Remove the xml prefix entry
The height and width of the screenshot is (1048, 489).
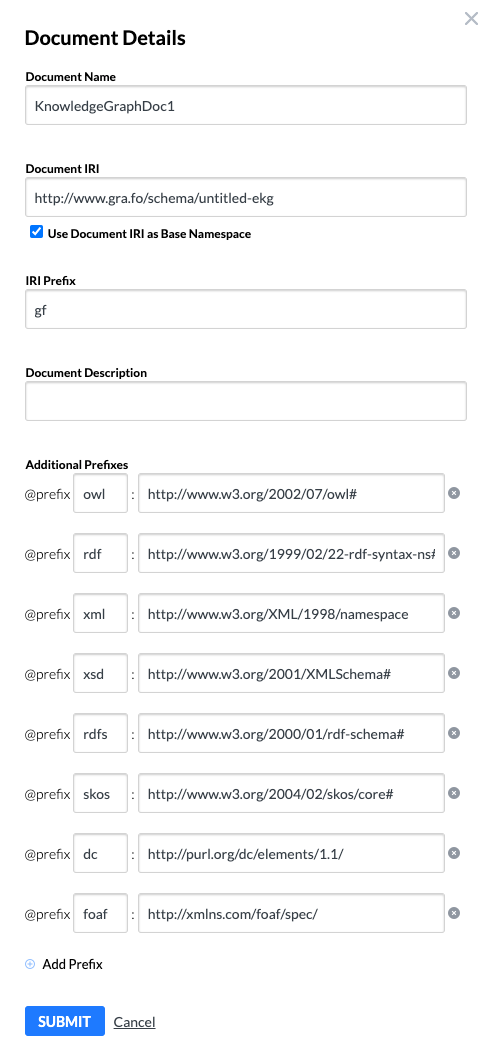454,613
